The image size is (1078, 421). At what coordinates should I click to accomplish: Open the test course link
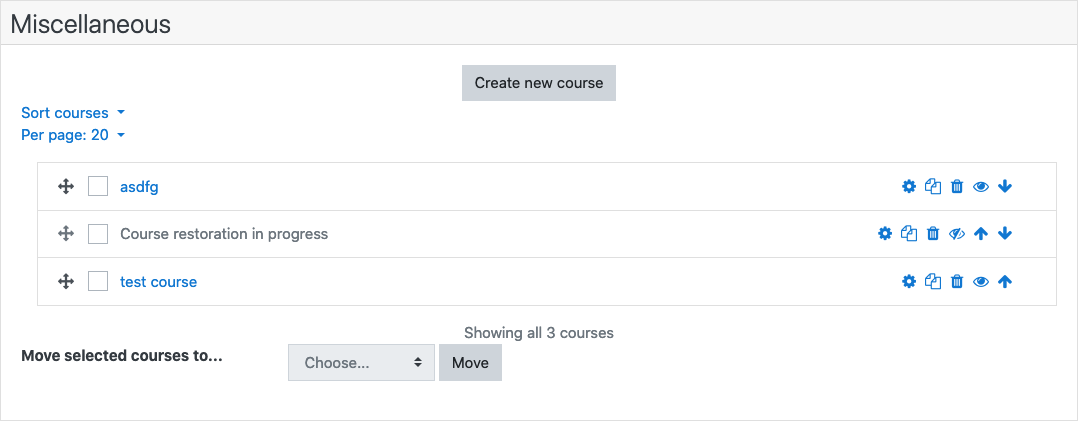tap(158, 281)
